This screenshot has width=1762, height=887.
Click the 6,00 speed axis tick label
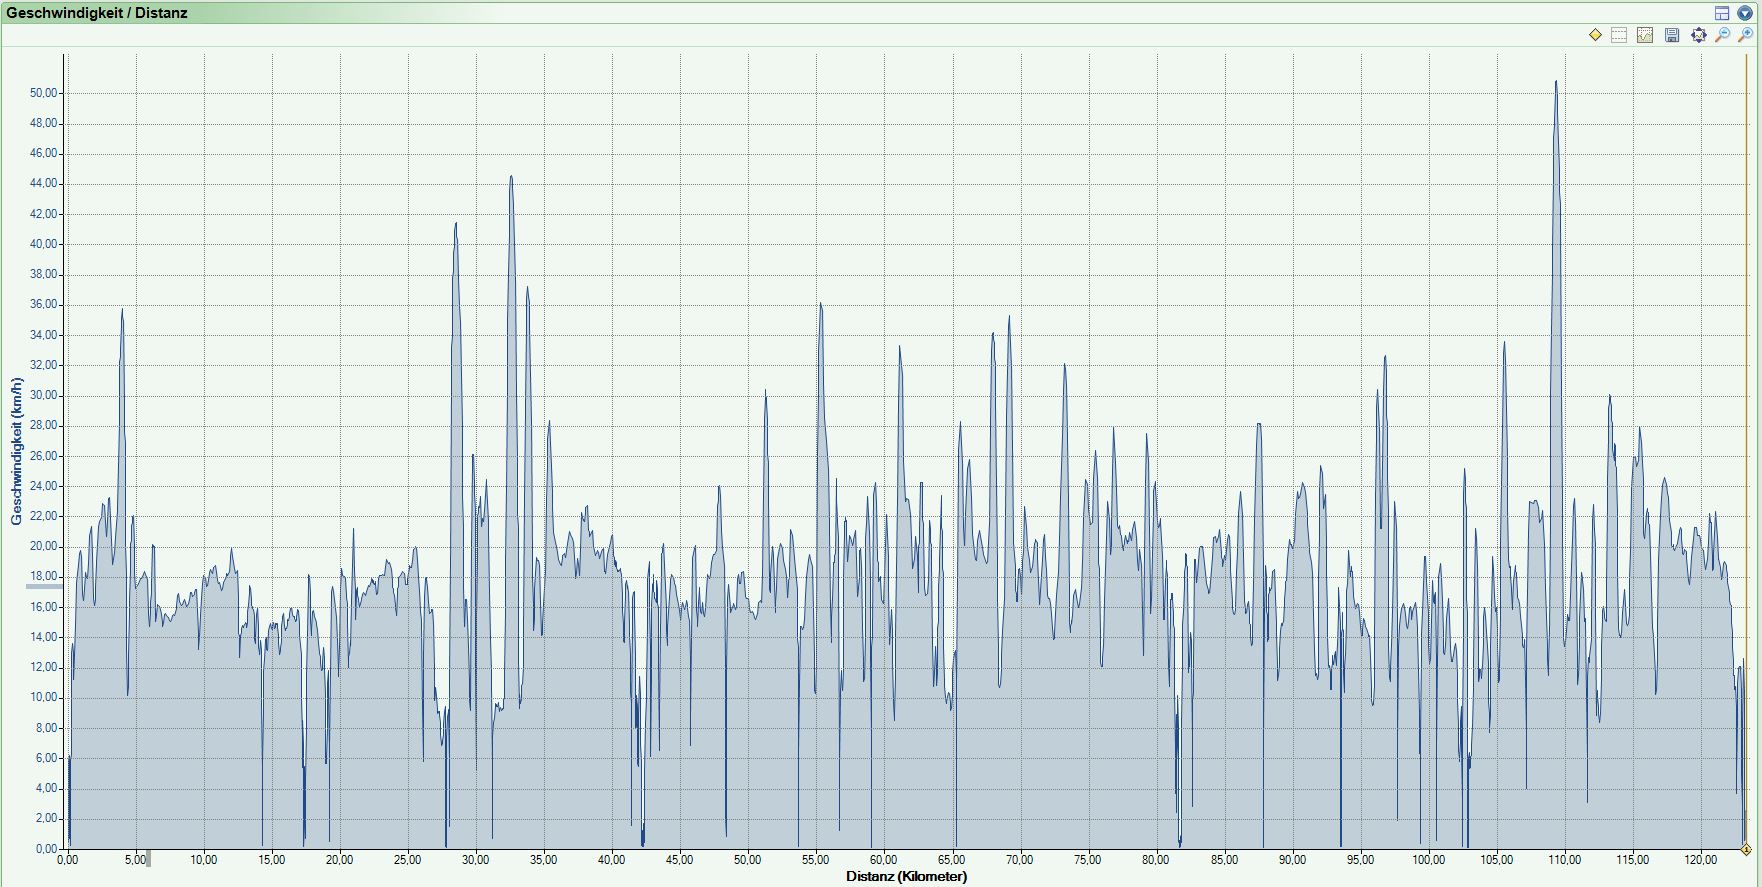(x=47, y=758)
